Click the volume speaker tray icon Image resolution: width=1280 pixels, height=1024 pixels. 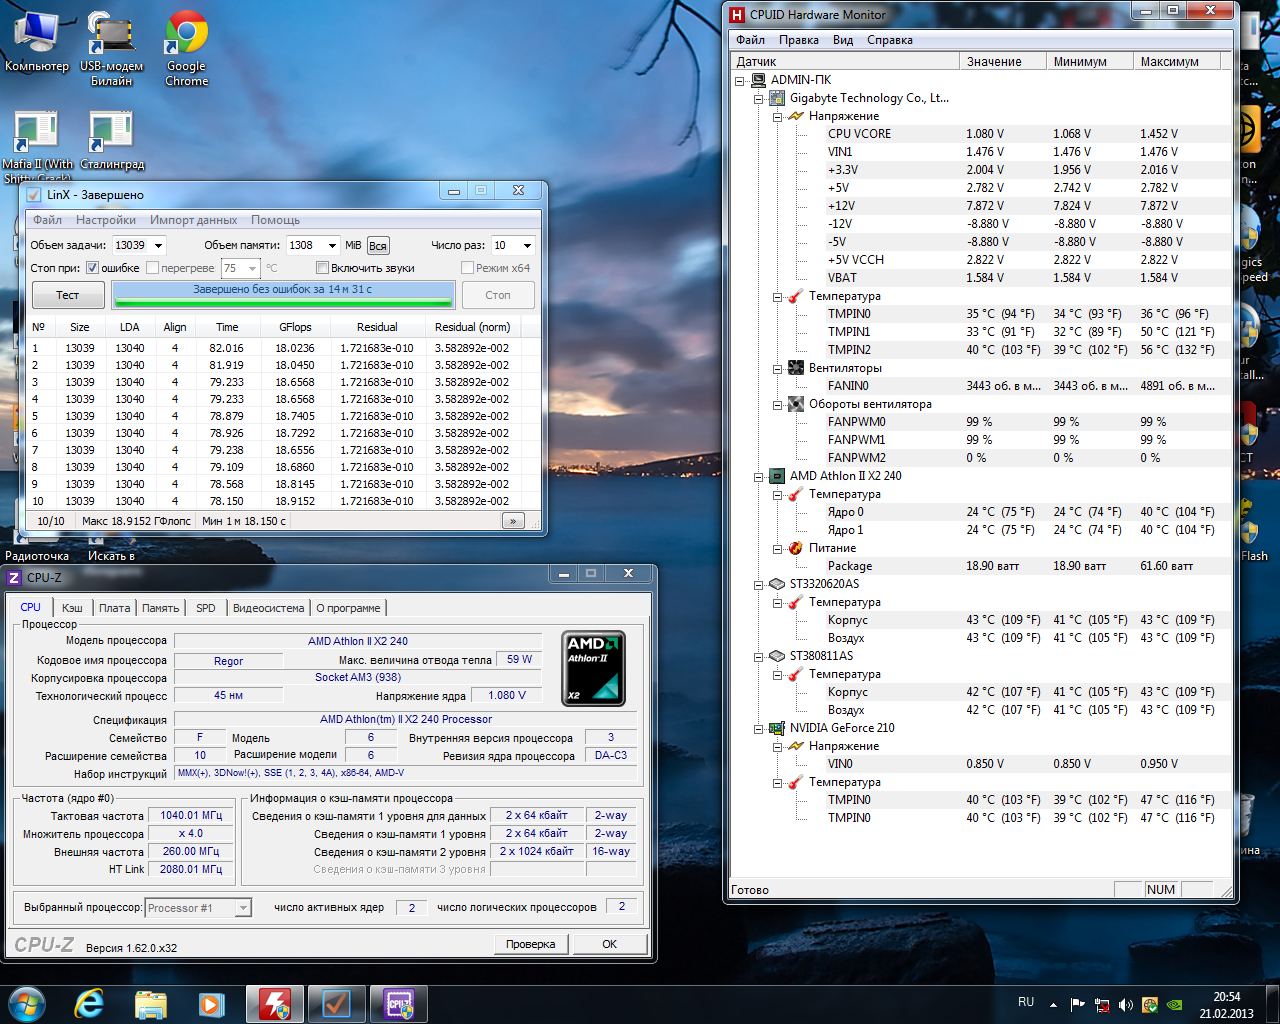(x=1126, y=1004)
